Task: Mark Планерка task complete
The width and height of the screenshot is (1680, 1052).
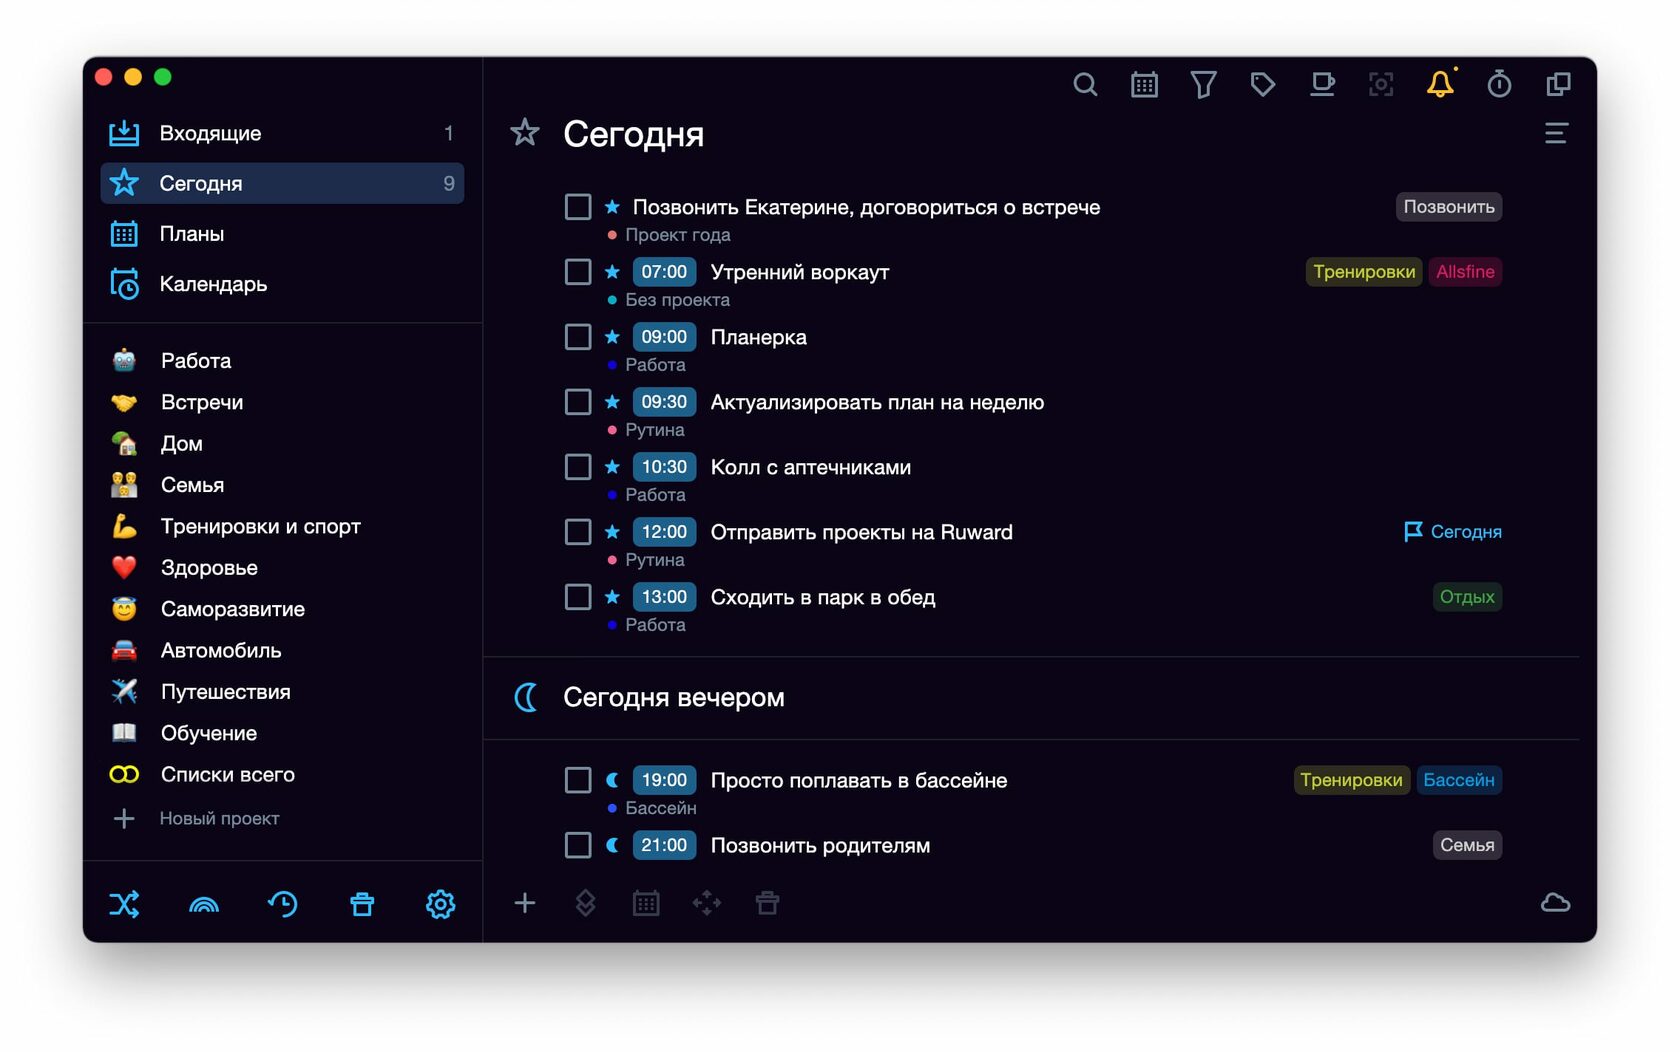Action: pos(578,337)
